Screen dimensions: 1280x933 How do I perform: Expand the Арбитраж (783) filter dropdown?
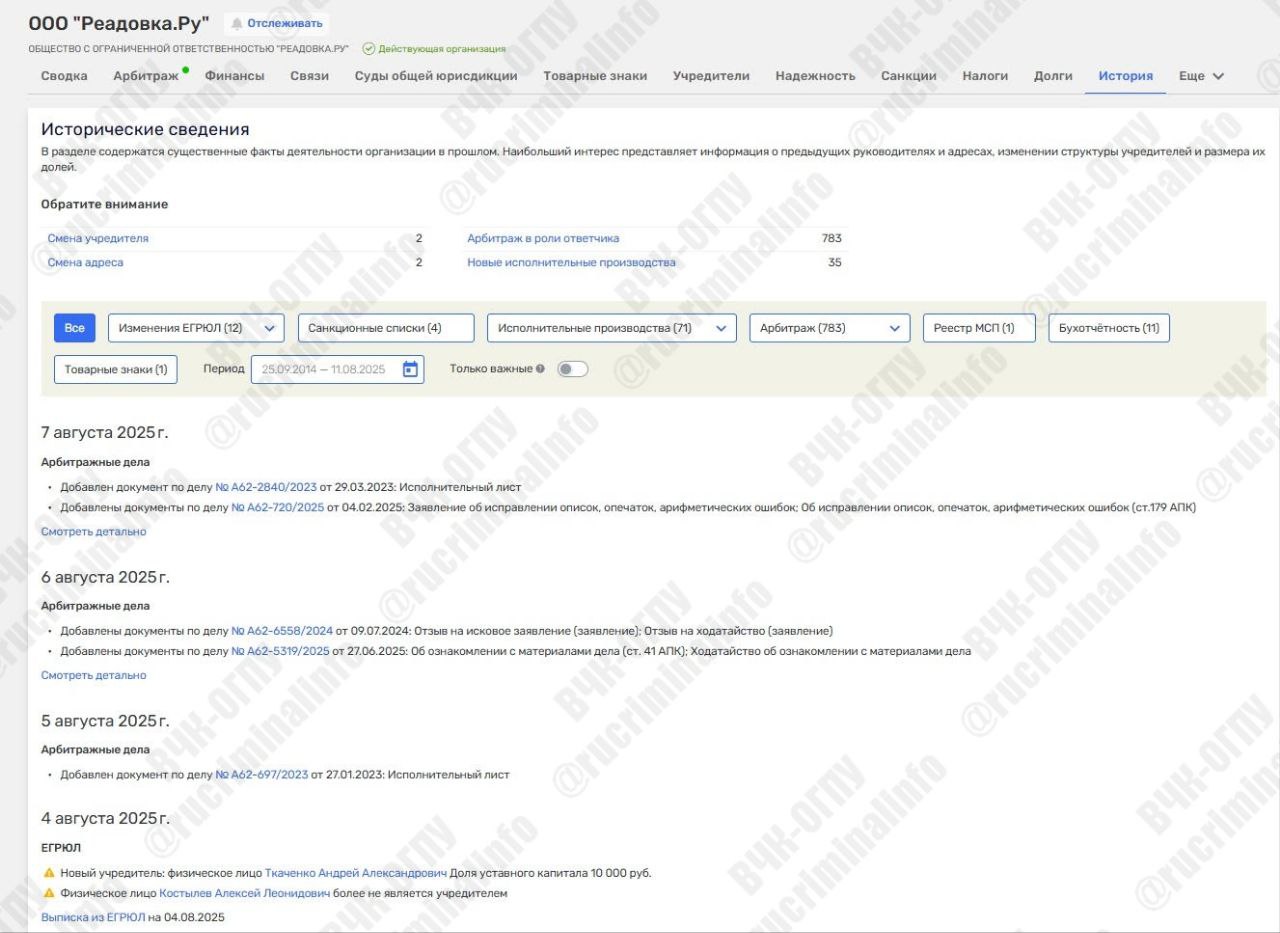coord(894,328)
